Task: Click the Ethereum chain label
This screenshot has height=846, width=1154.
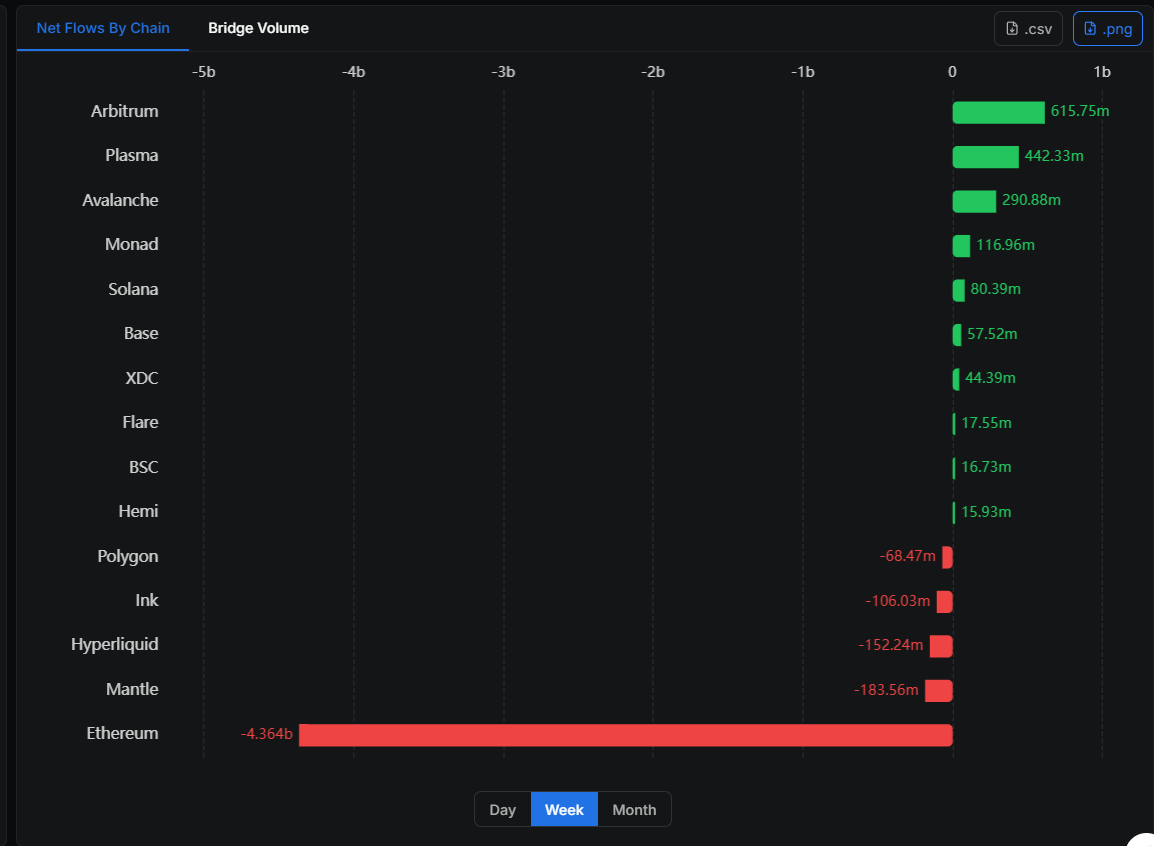Action: [122, 734]
